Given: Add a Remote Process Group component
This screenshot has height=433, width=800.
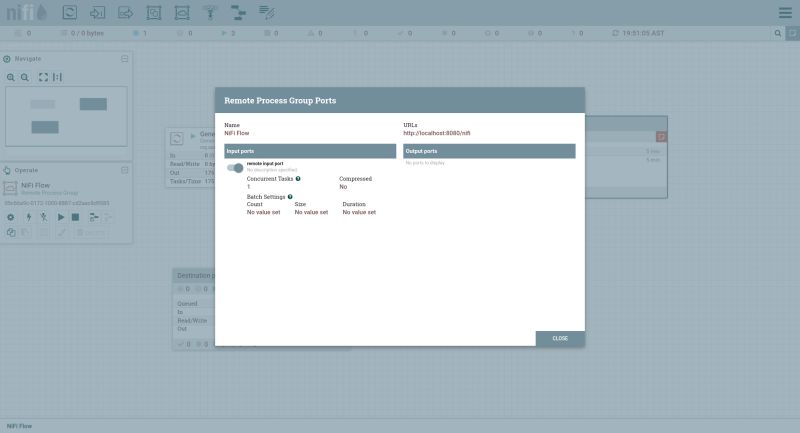Looking at the screenshot, I should (x=182, y=12).
